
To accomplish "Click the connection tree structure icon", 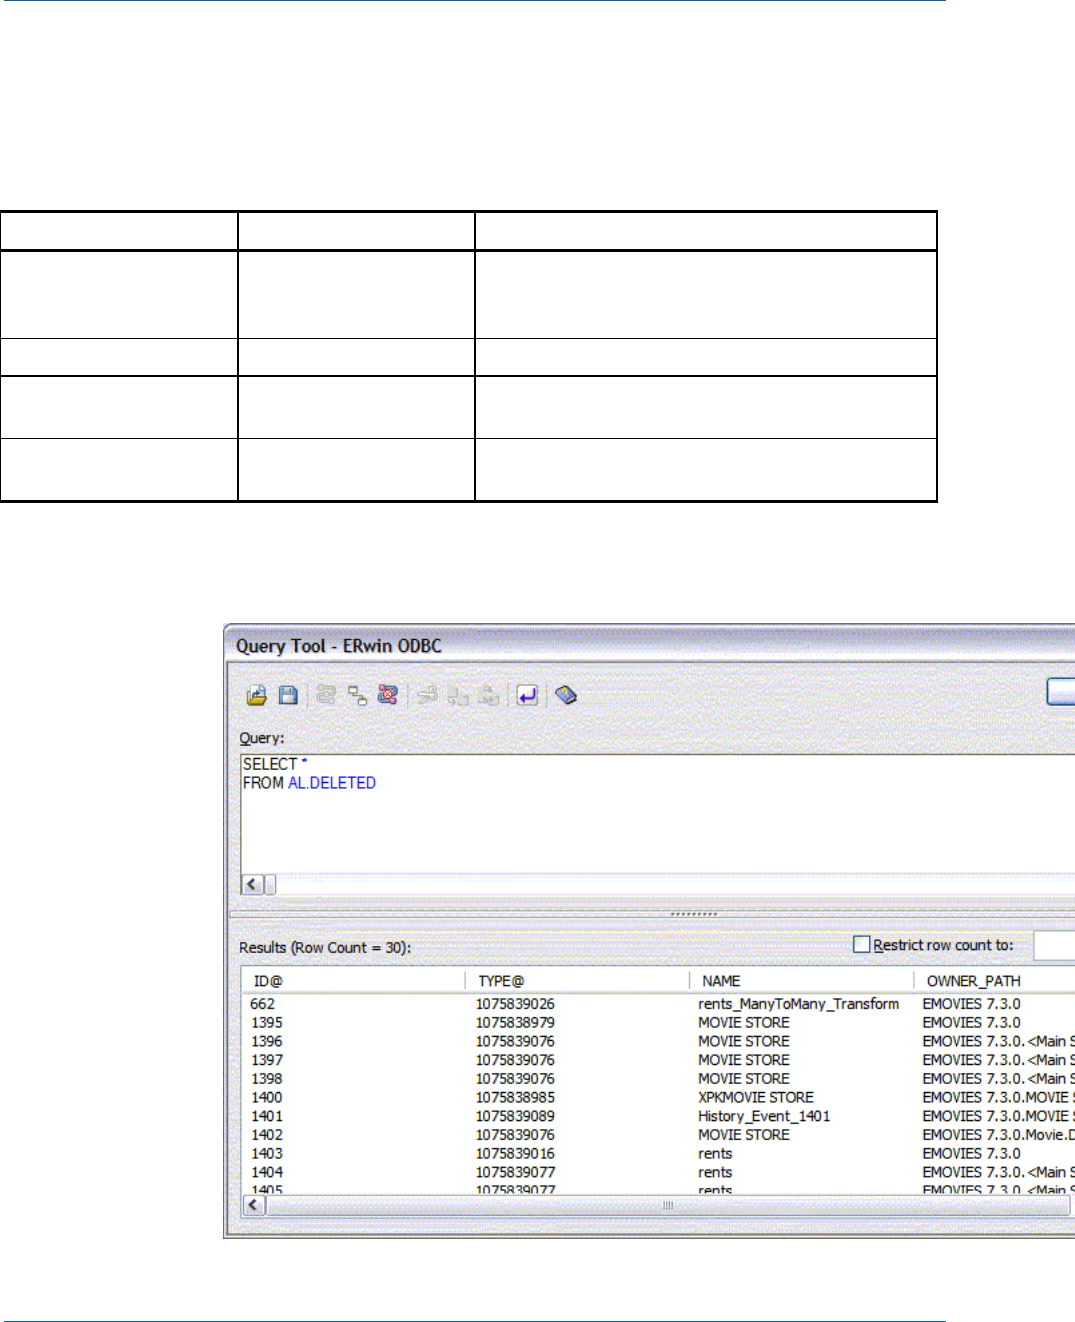I will (x=357, y=695).
